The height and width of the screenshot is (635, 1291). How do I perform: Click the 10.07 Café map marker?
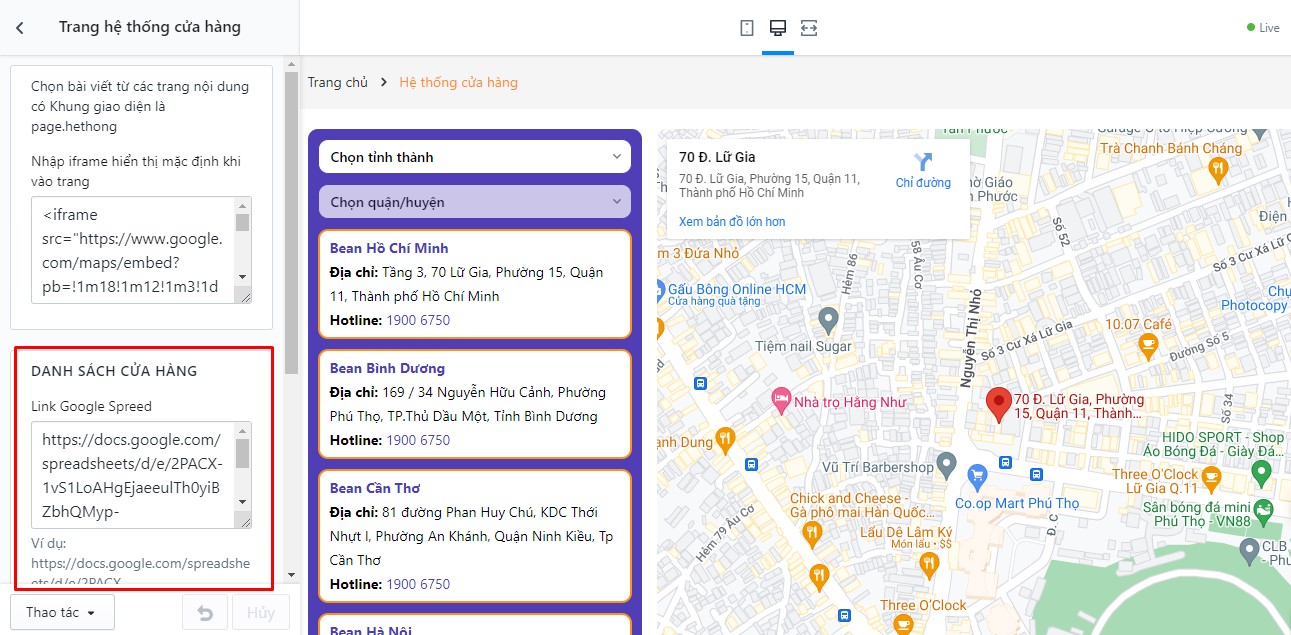tap(1148, 346)
